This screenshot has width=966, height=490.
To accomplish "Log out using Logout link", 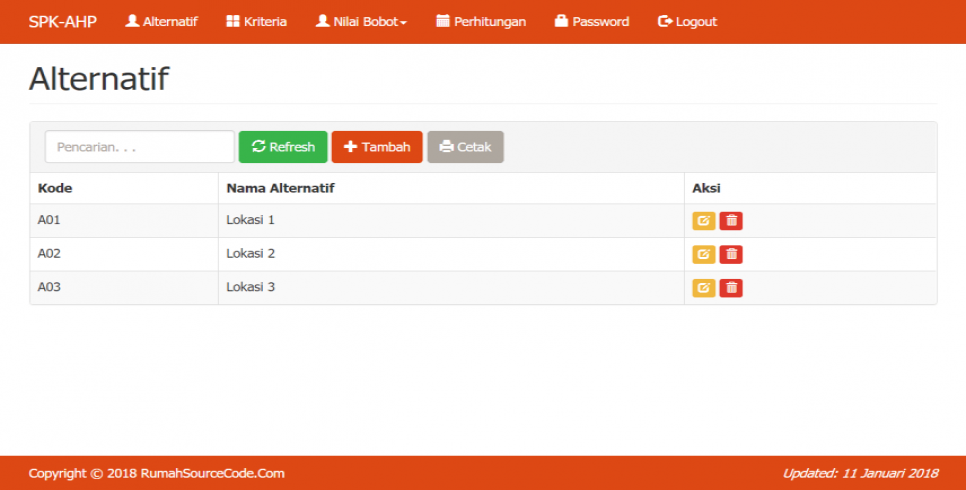I will tap(688, 22).
